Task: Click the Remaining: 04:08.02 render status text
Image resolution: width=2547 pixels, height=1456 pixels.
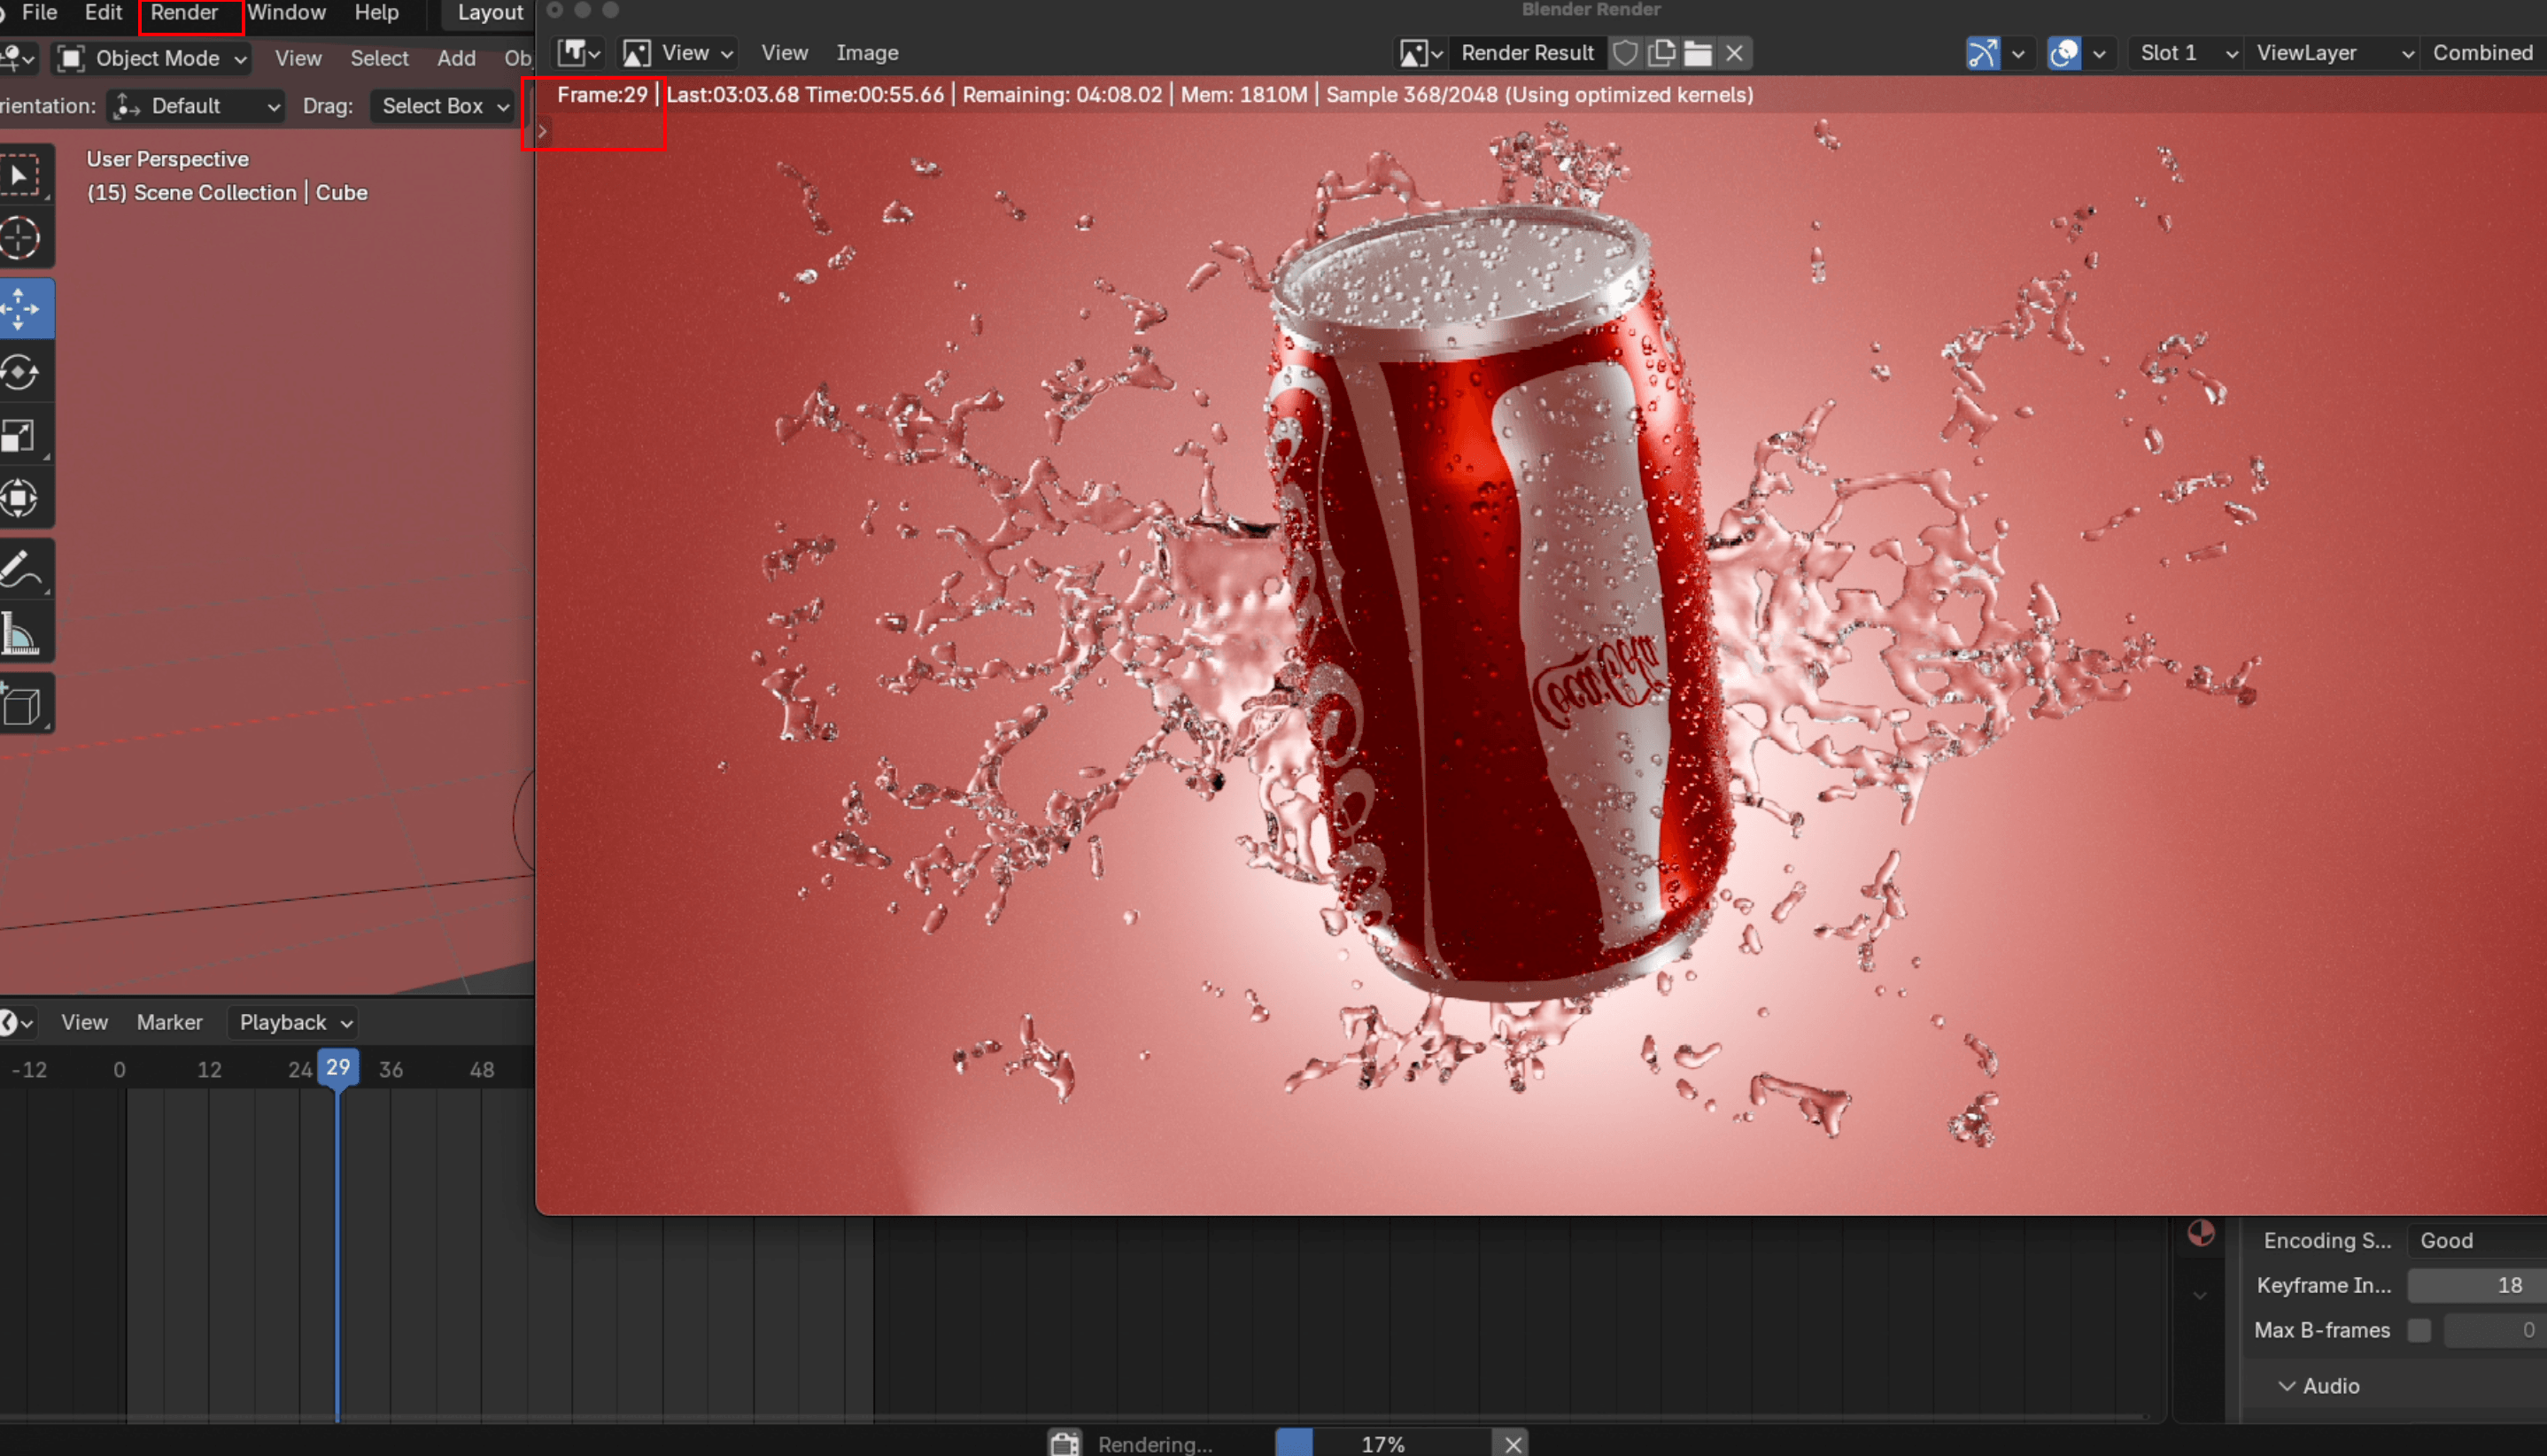Action: pyautogui.click(x=1062, y=95)
